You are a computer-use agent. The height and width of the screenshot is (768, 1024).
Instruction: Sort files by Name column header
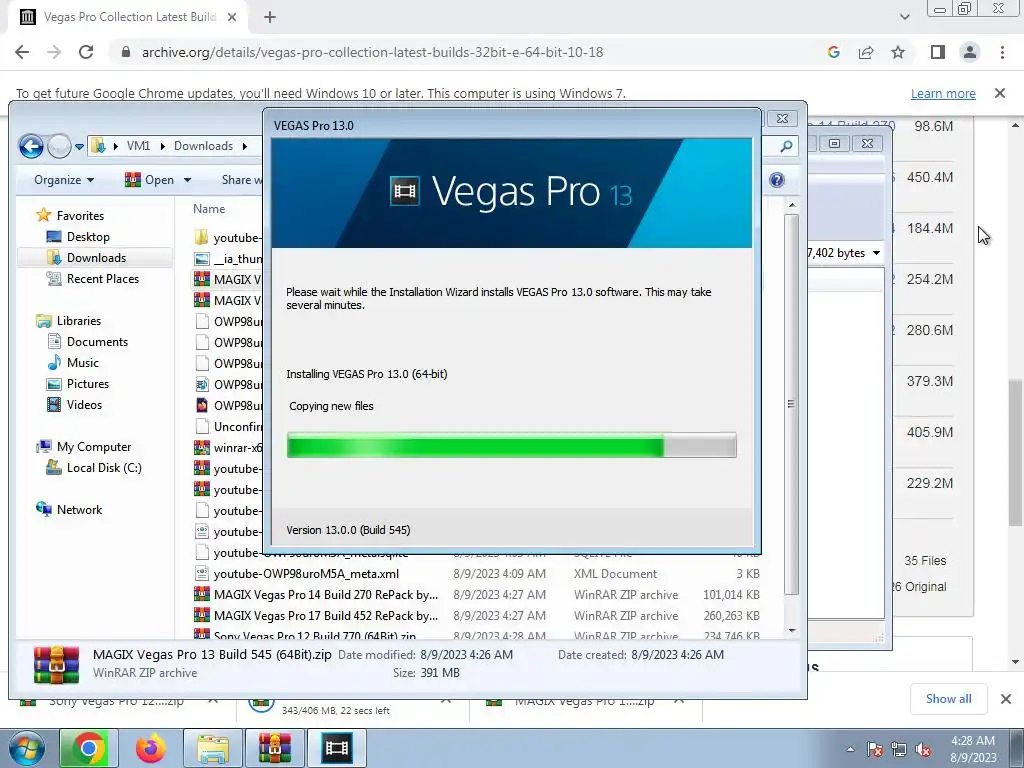[209, 208]
